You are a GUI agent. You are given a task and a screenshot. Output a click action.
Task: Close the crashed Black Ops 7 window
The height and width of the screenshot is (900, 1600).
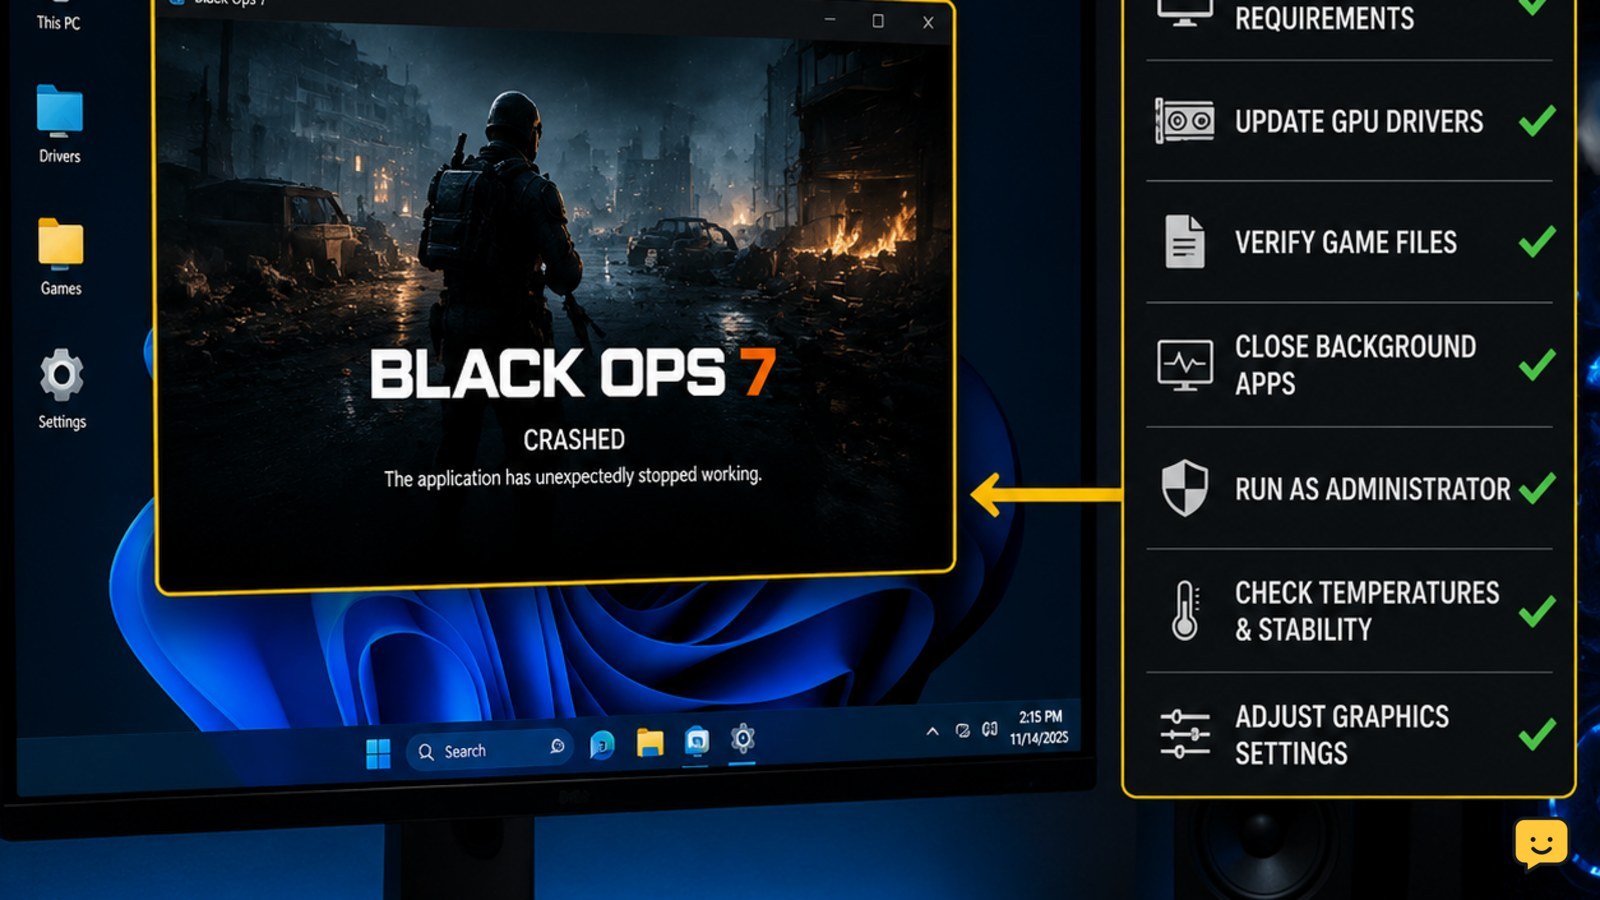[928, 22]
